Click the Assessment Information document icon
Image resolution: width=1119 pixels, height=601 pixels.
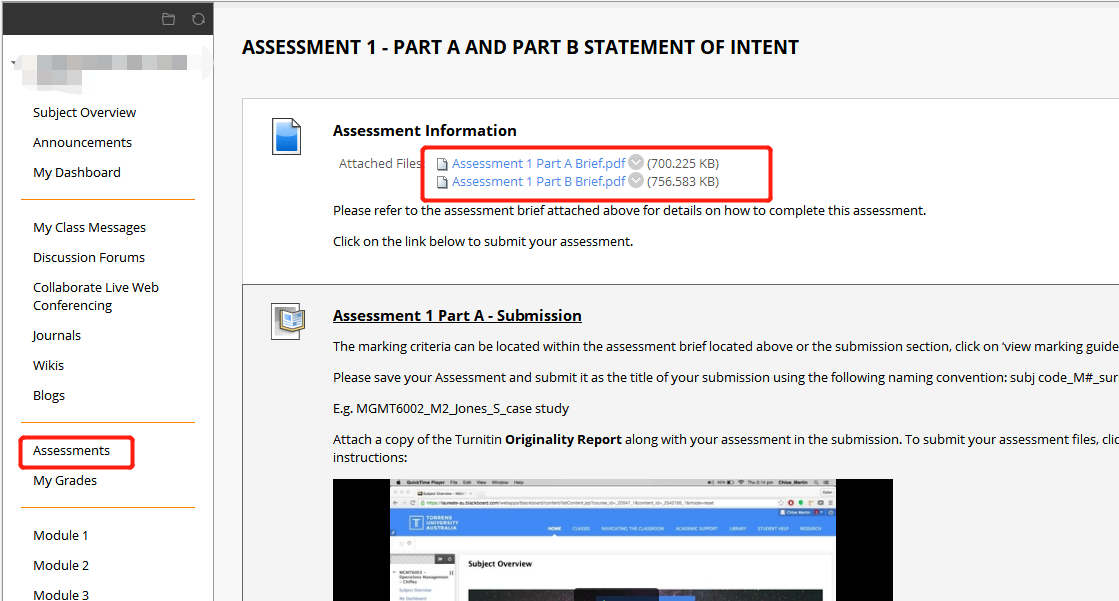click(x=286, y=136)
